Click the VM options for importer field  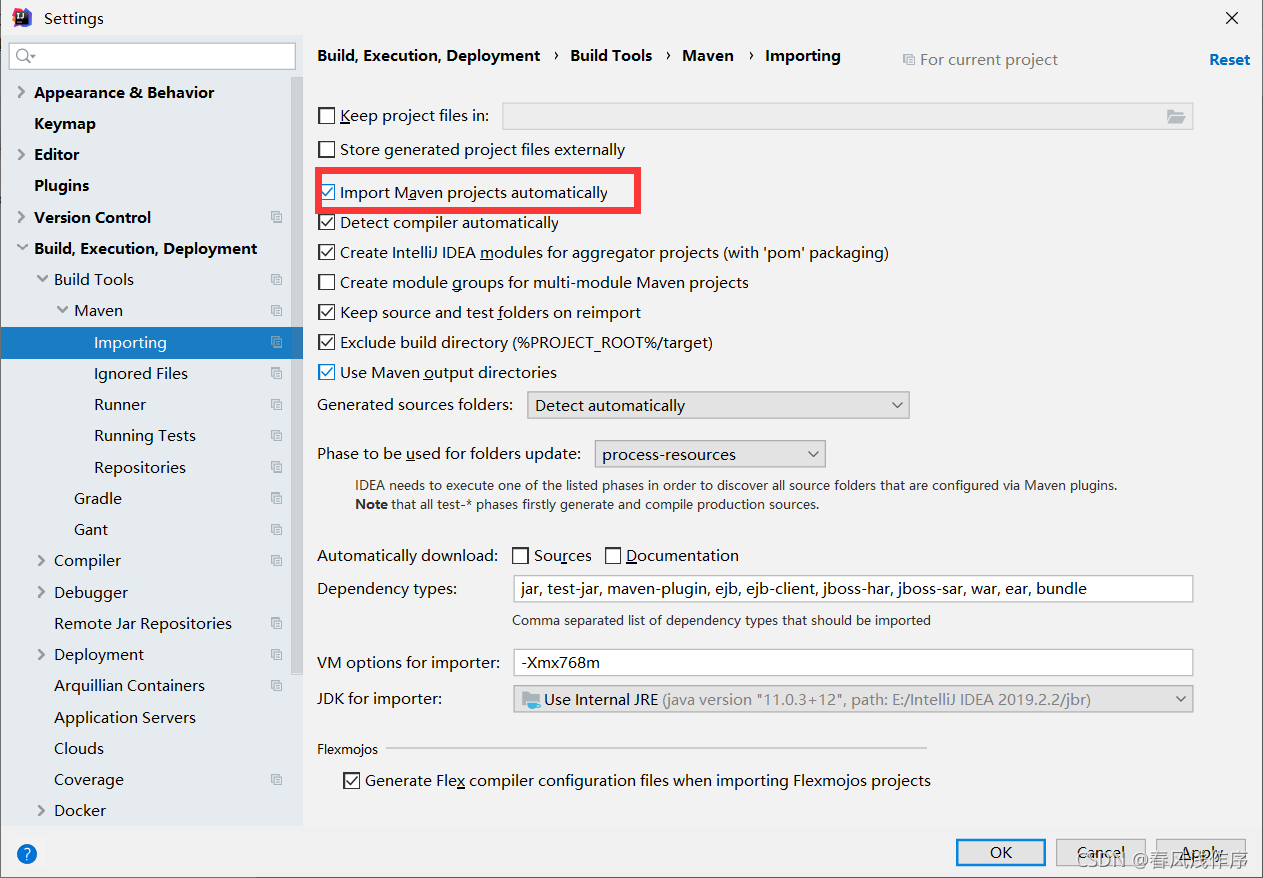click(x=852, y=662)
